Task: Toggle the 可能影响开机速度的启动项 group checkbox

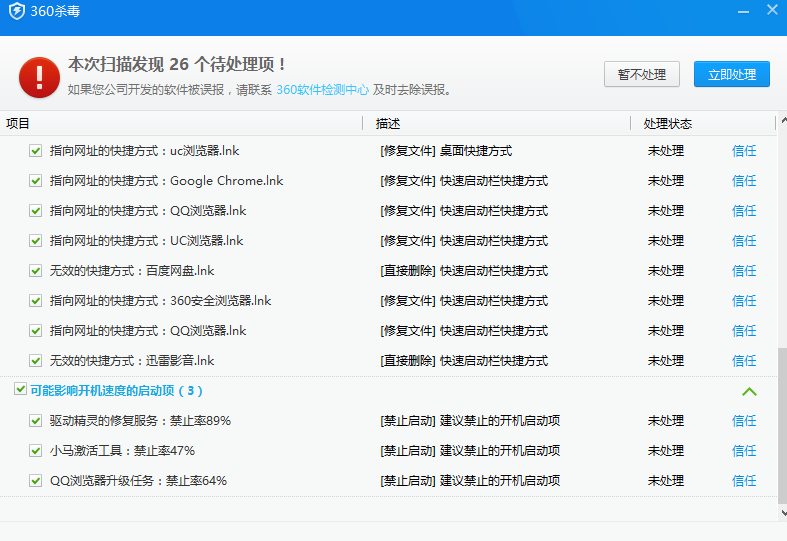Action: 20,390
